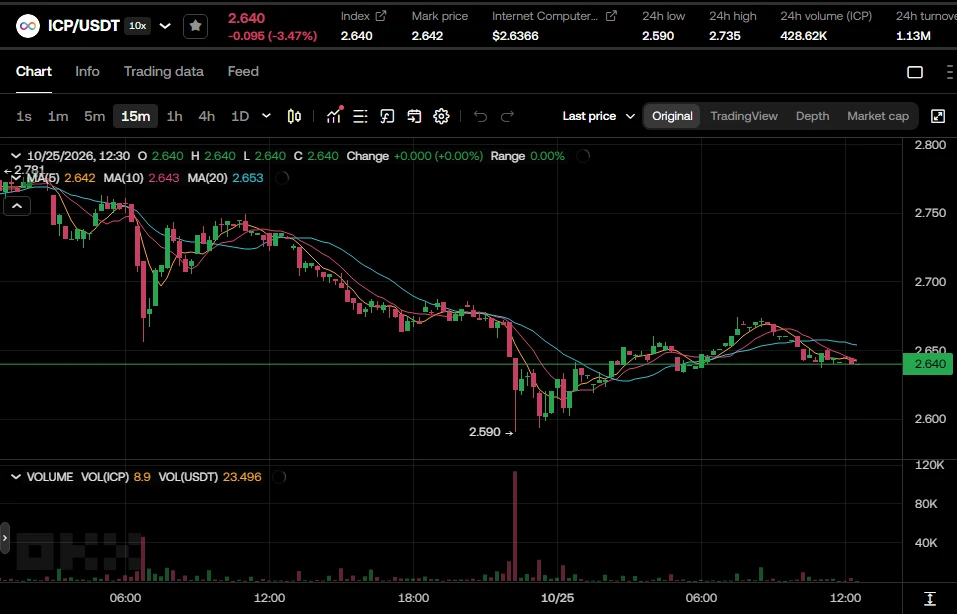Viewport: 957px width, 614px height.
Task: Switch chart to TradingView mode
Action: [x=744, y=116]
